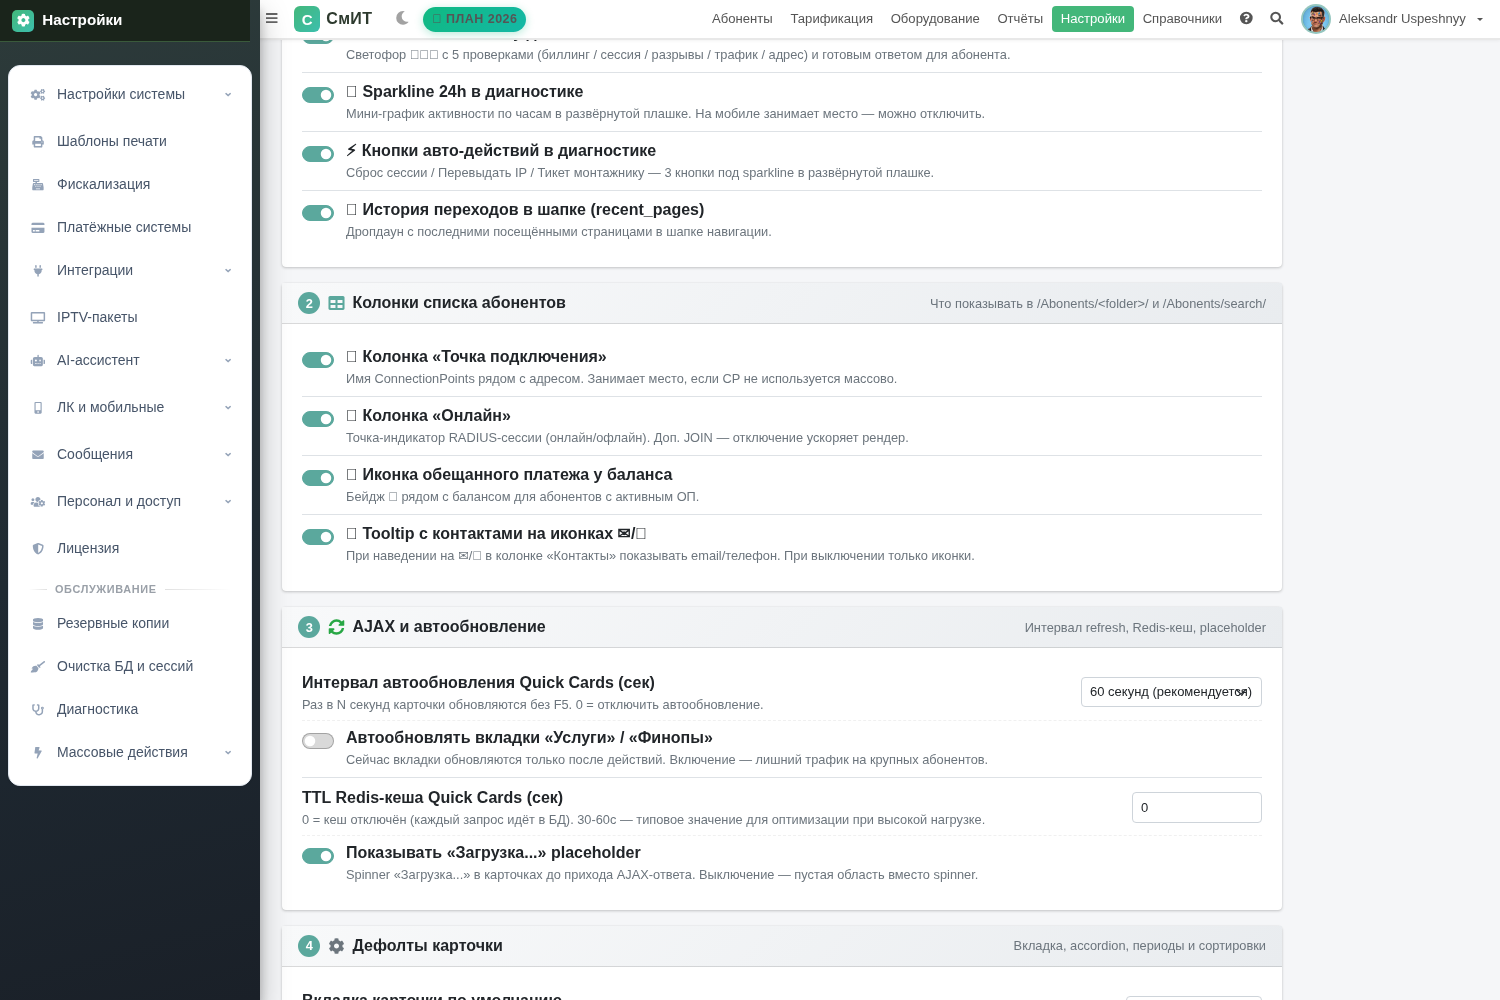
Task: Open Справочники top menu
Action: [1182, 19]
